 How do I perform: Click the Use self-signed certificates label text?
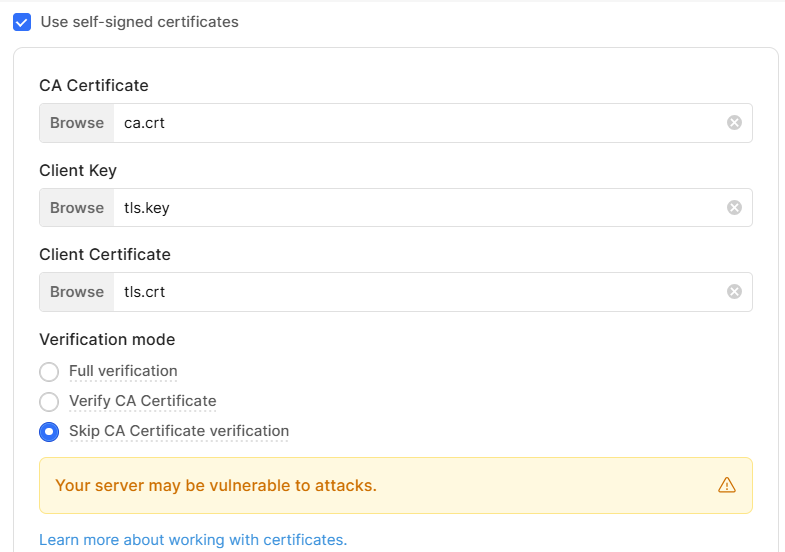(x=139, y=22)
